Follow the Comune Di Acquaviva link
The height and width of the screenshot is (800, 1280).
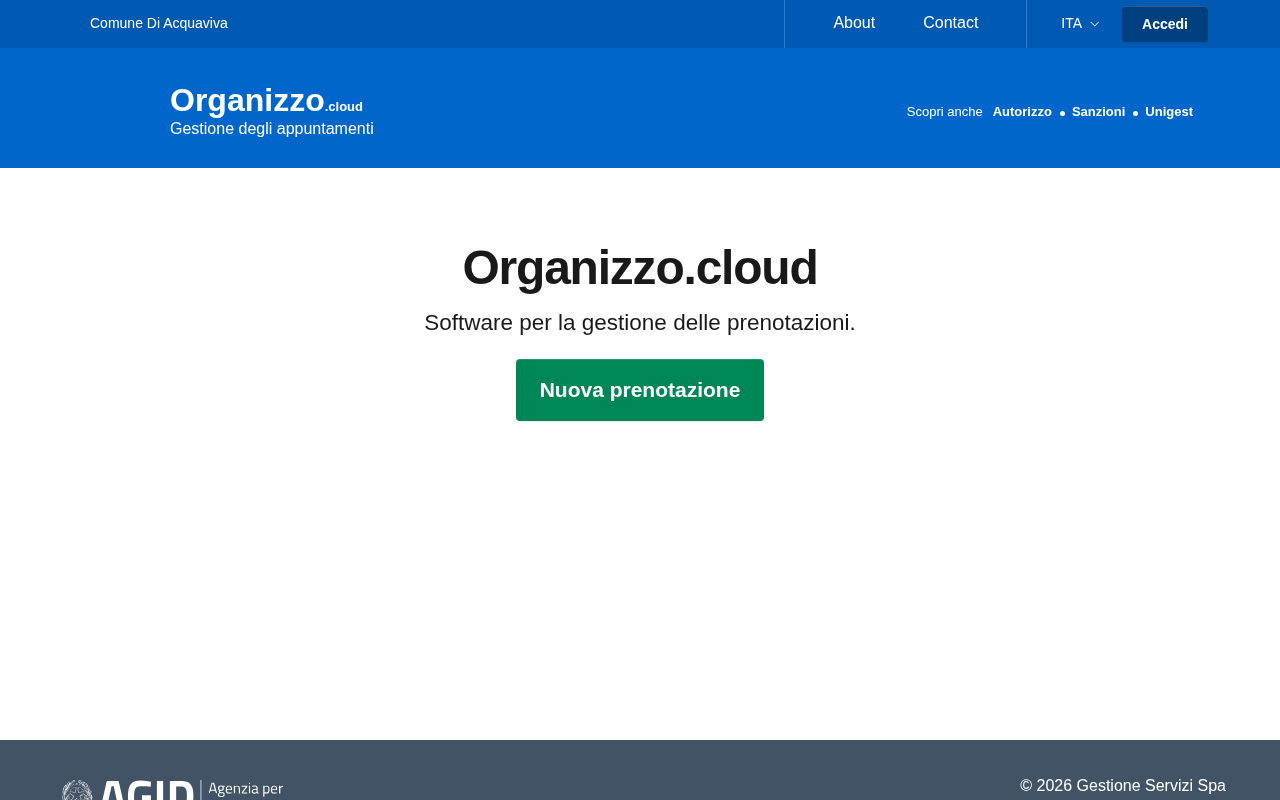tap(159, 23)
